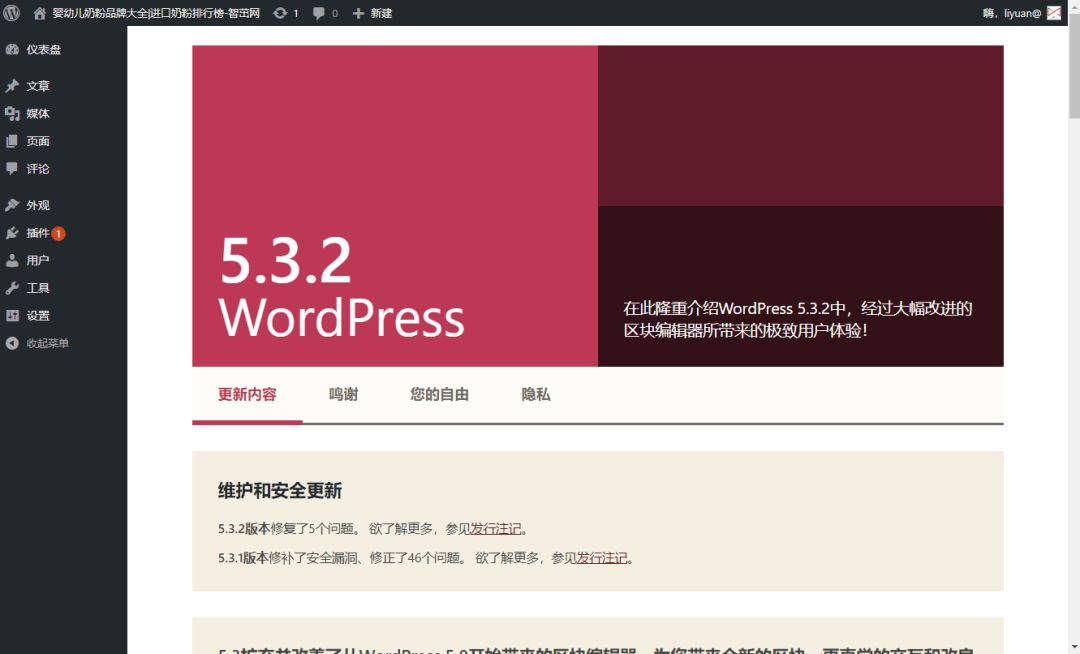Open the 新建 menu text
Screen dimensions: 1080x654
tap(381, 13)
